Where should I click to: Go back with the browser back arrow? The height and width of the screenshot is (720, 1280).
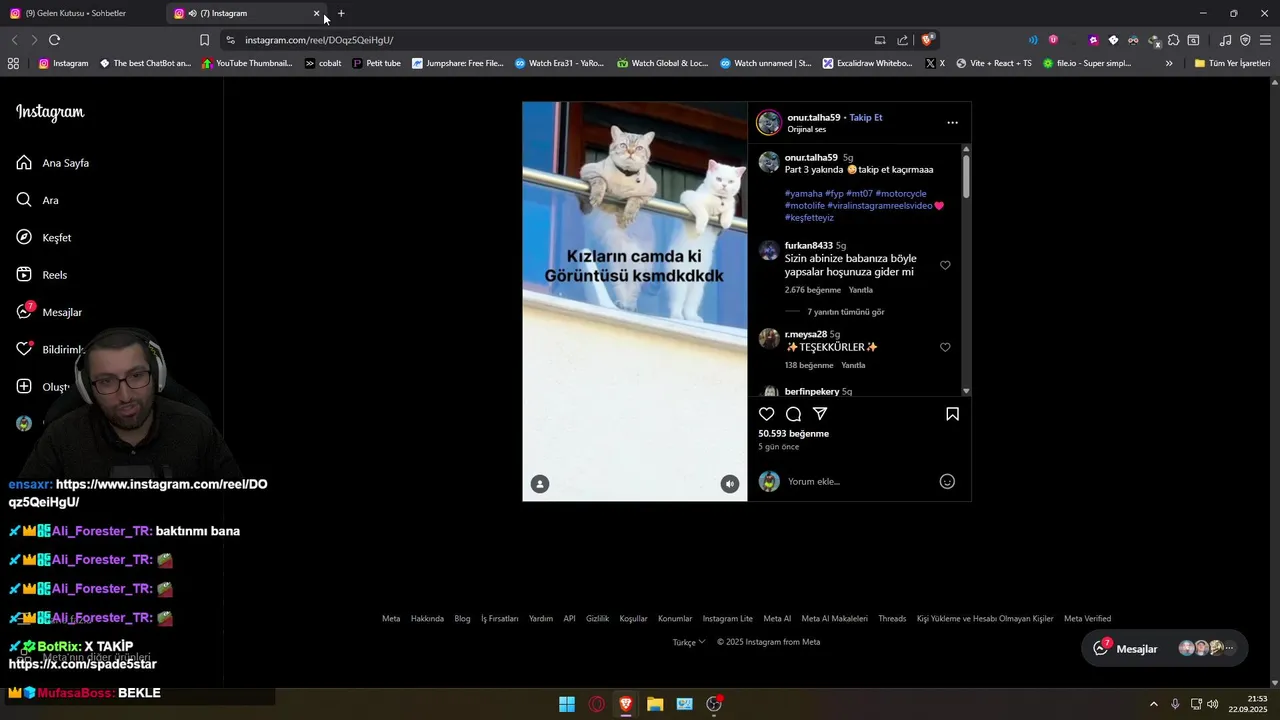tap(14, 40)
